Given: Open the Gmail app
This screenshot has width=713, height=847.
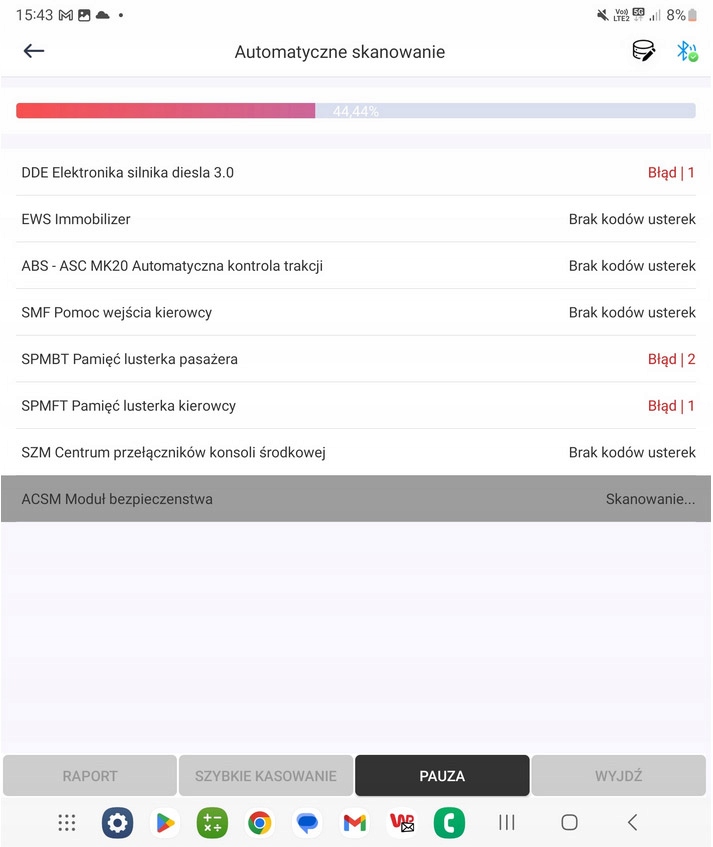Looking at the screenshot, I should (x=354, y=822).
